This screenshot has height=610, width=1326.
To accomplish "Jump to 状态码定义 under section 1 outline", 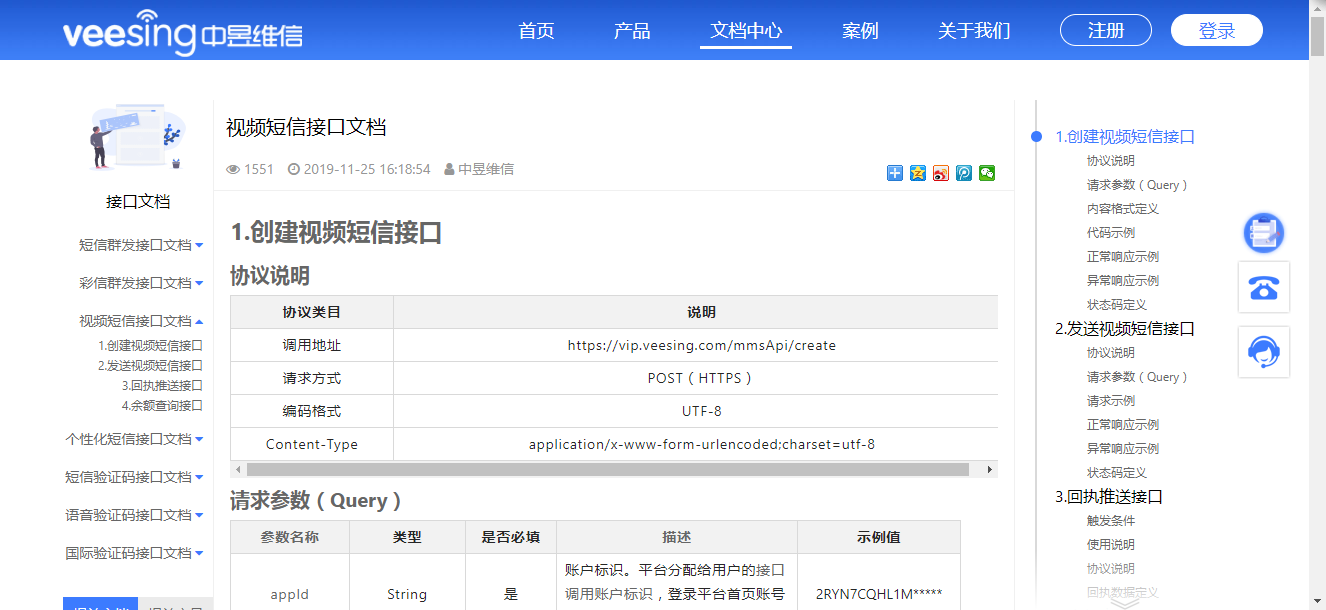I will click(1117, 305).
